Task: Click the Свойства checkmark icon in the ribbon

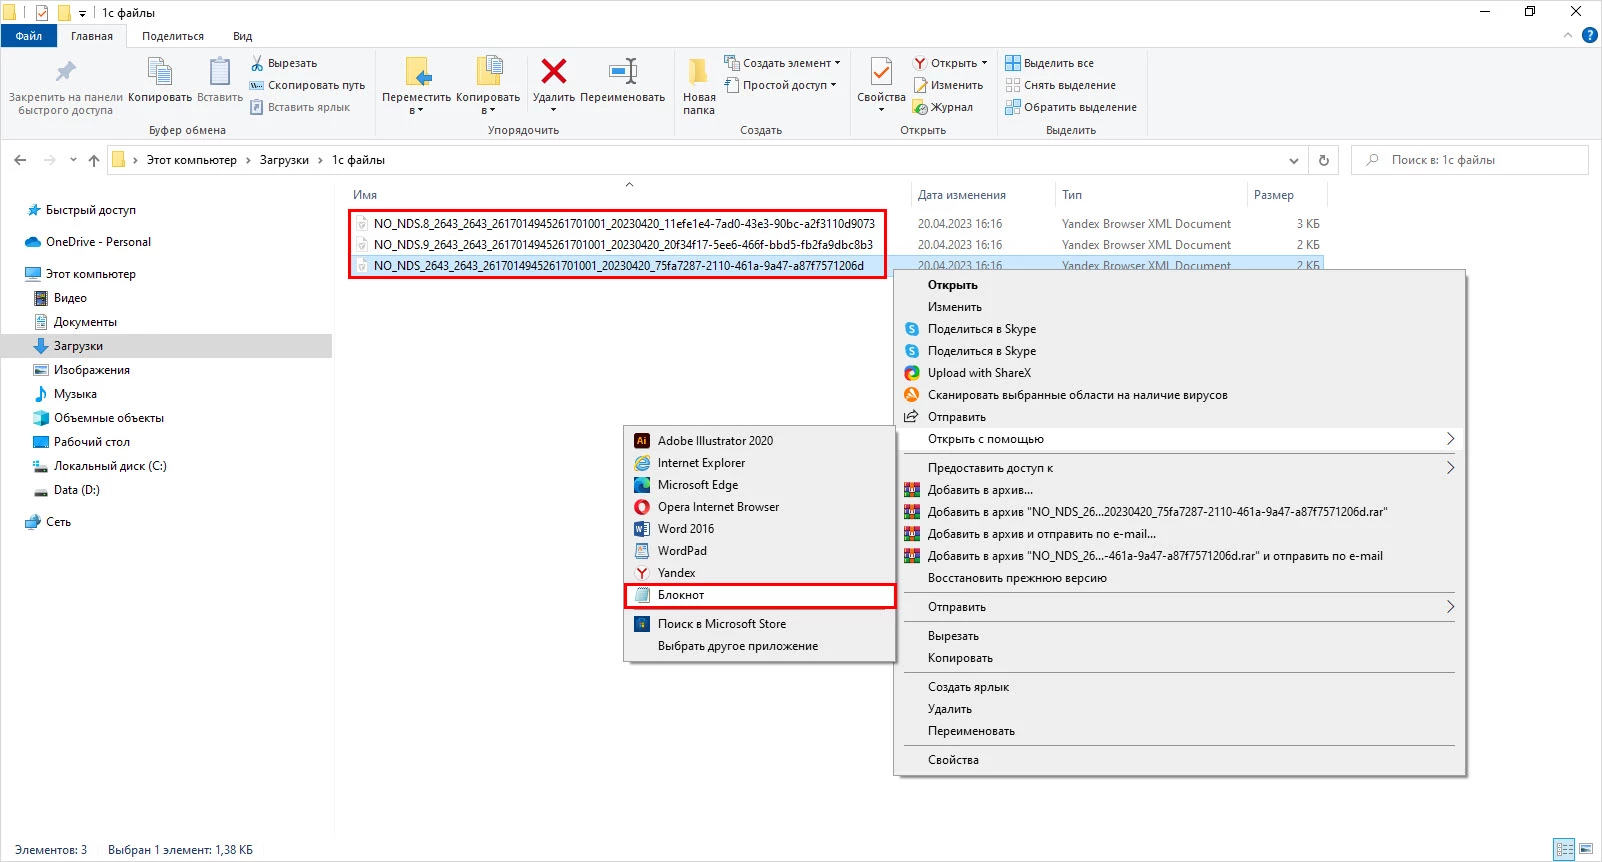Action: point(881,72)
